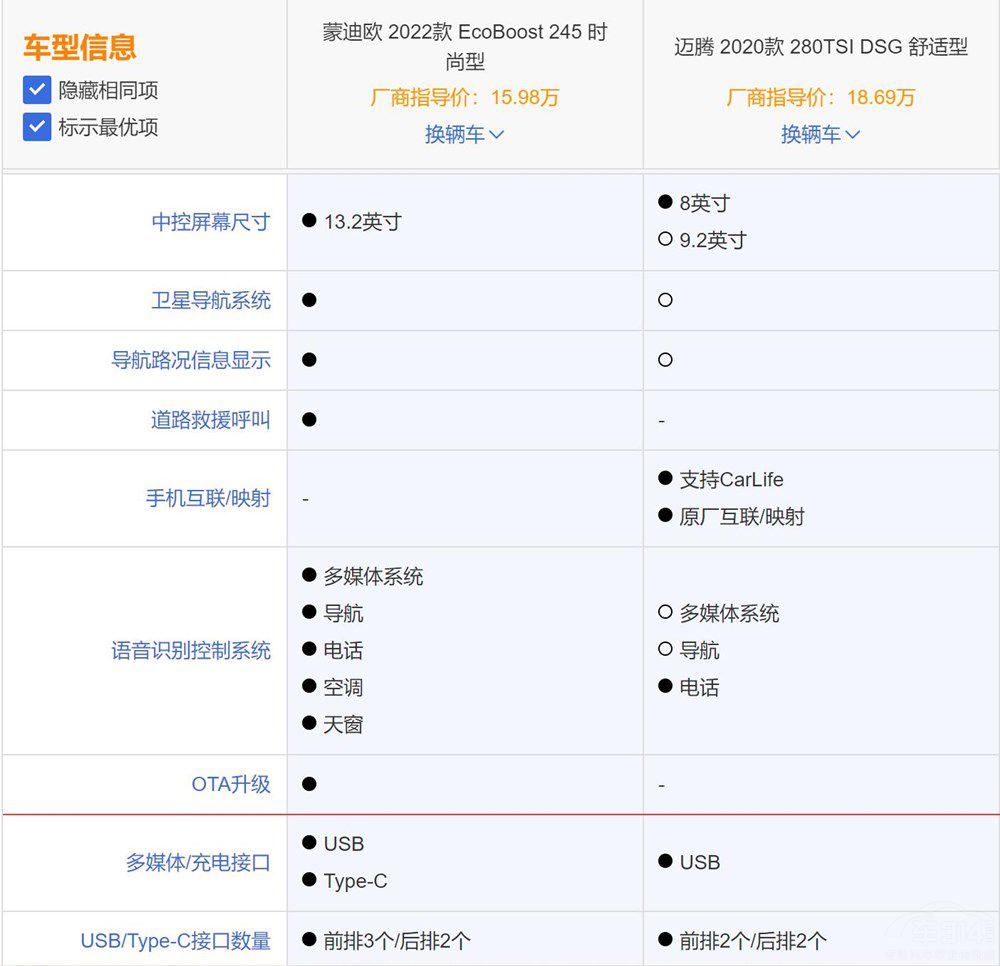Open 换辆车 dropdown under 迈腾
This screenshot has width=1000, height=966.
820,135
